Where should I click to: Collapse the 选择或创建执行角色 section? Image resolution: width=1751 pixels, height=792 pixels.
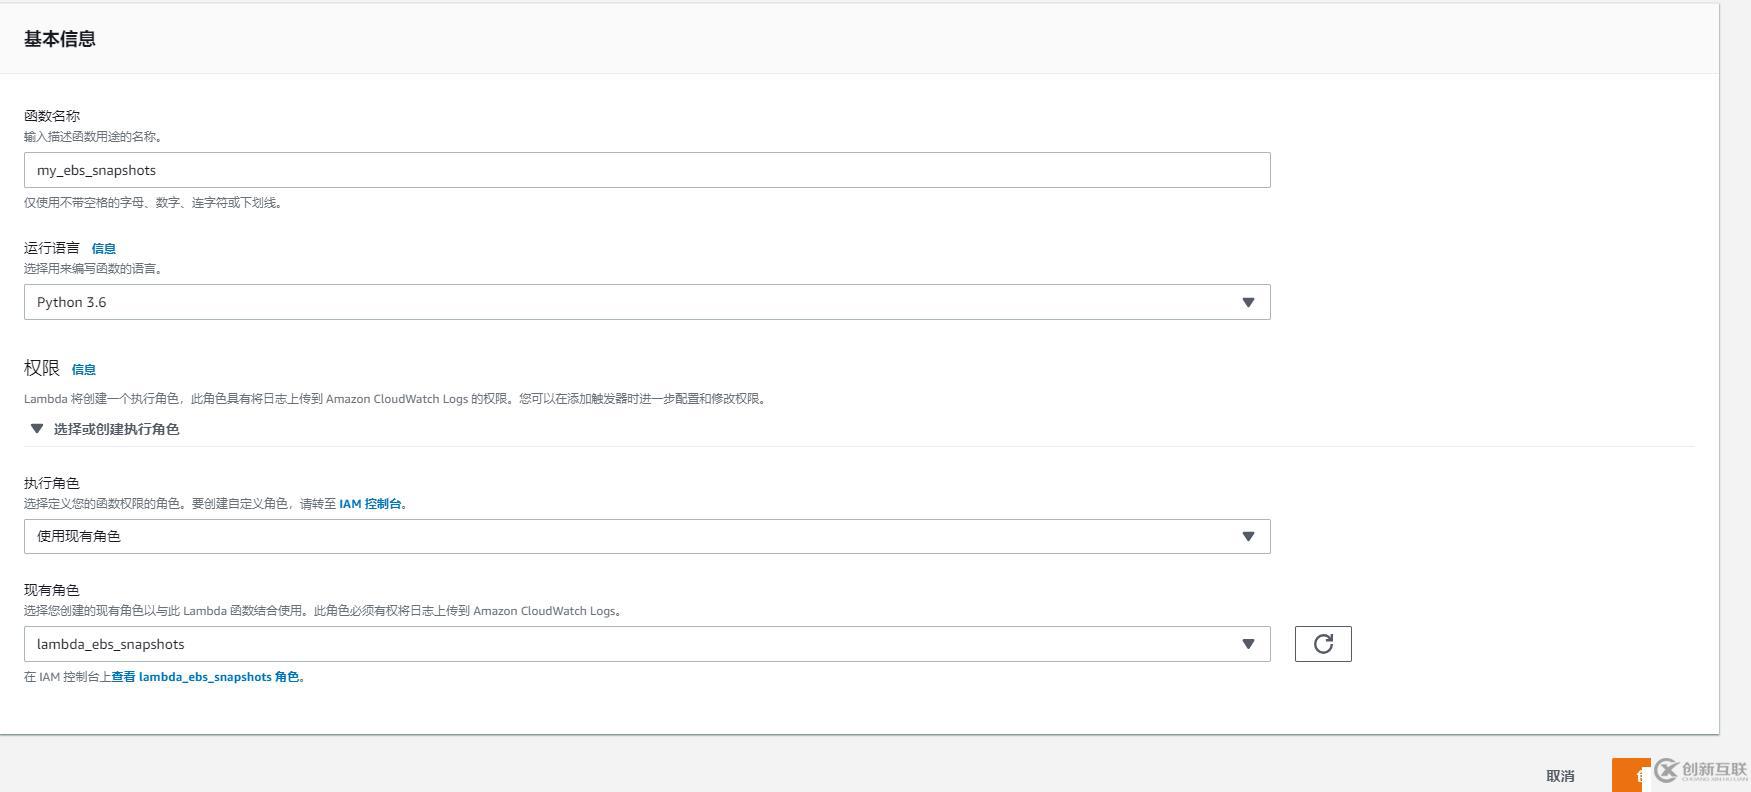coord(104,429)
